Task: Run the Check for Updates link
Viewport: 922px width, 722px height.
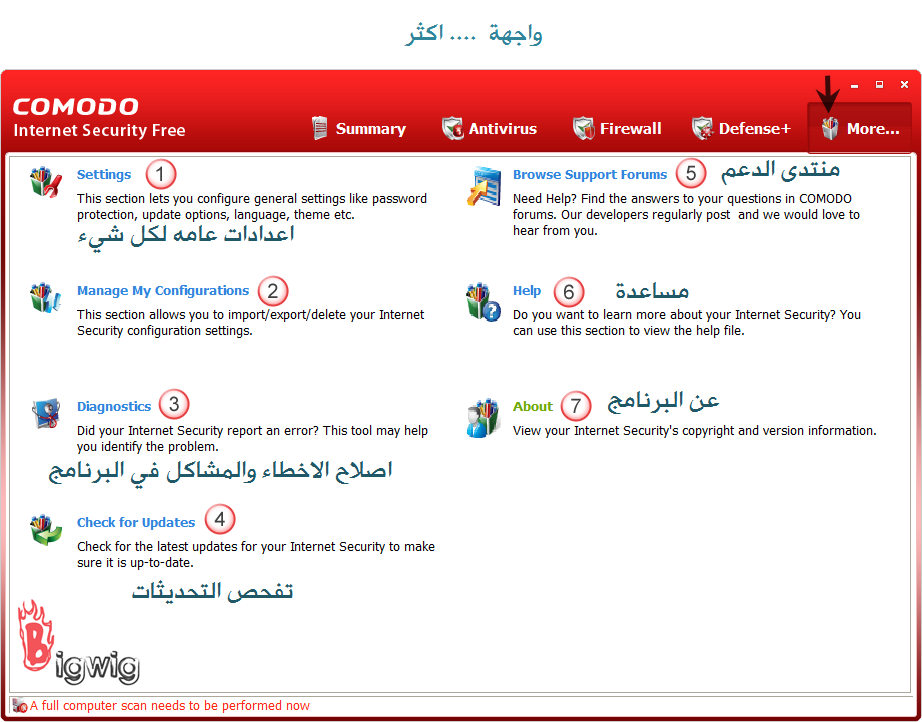Action: coord(136,522)
